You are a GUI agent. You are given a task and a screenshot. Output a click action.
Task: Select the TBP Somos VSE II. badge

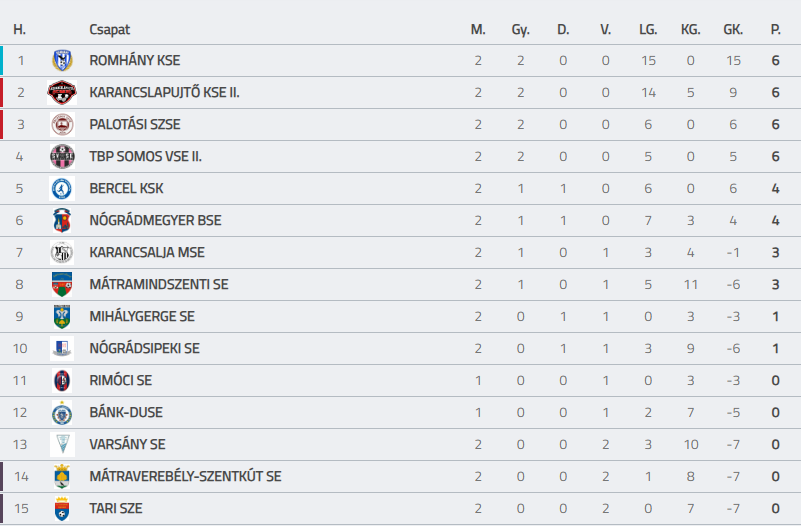click(62, 156)
